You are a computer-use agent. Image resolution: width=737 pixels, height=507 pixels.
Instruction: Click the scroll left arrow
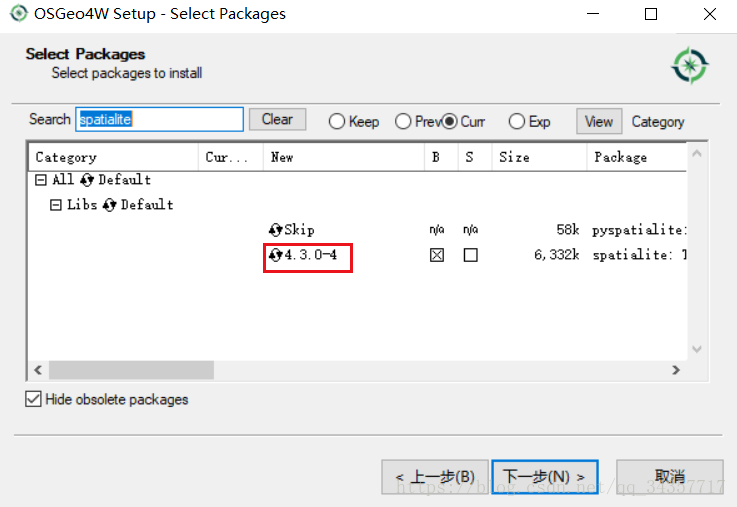point(38,370)
